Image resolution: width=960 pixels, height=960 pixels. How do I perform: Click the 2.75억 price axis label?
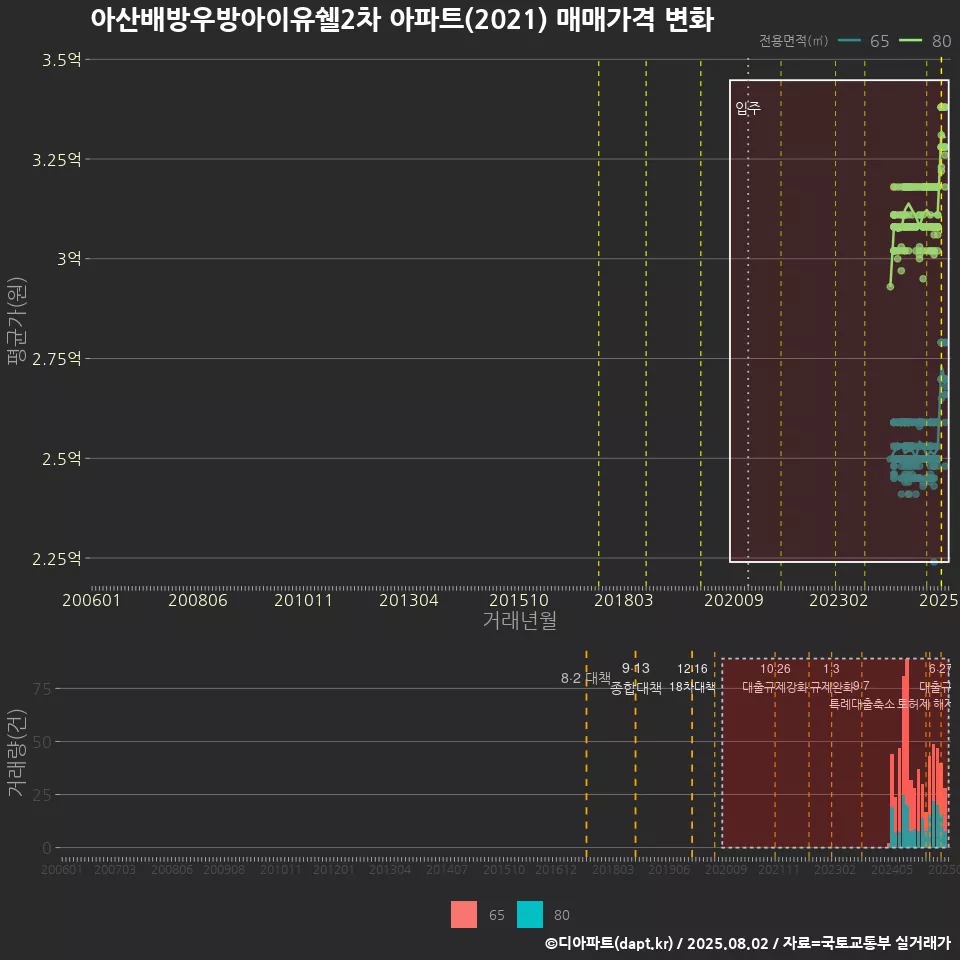coord(56,359)
